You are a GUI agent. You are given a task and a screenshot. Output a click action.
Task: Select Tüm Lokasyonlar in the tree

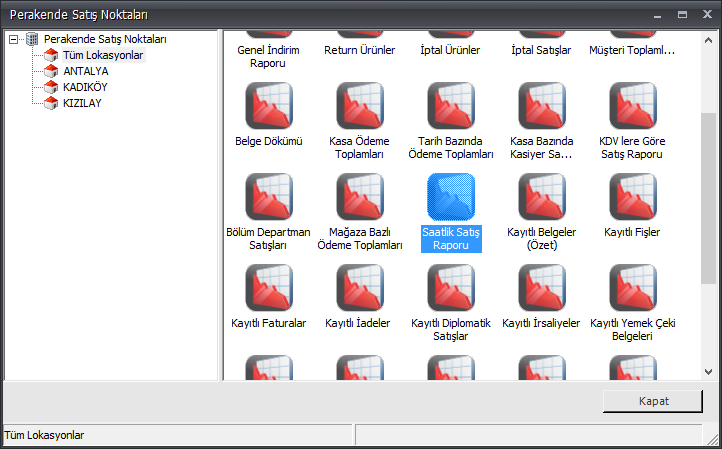[103, 55]
